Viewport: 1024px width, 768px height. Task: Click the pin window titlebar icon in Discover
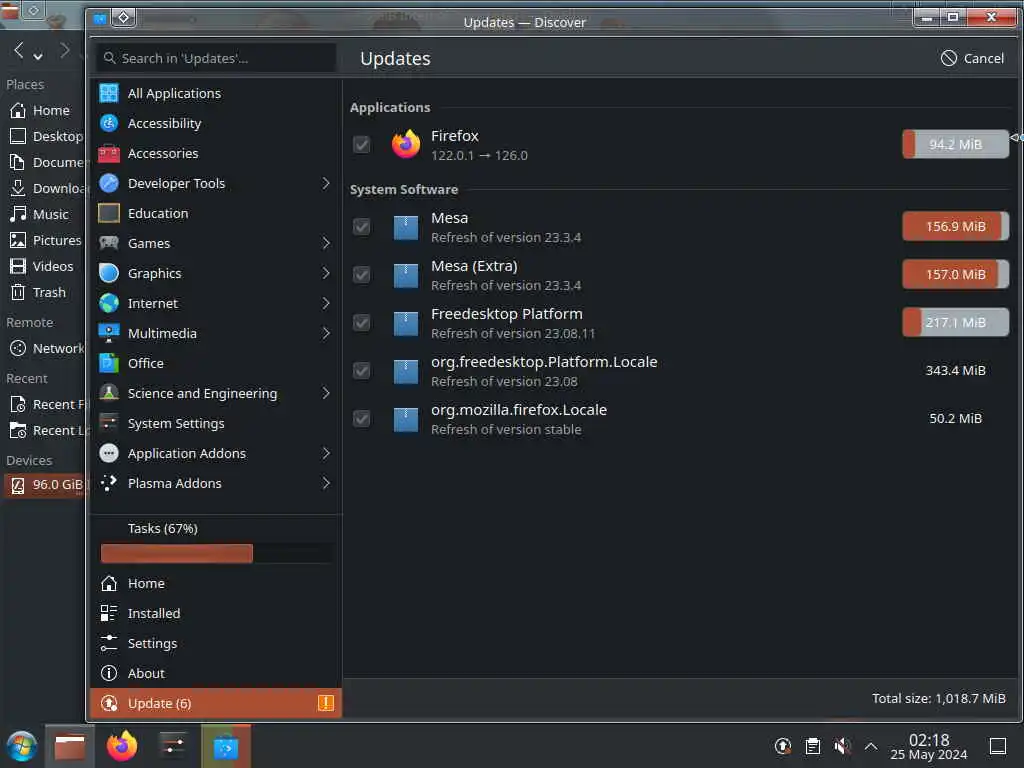click(x=123, y=18)
